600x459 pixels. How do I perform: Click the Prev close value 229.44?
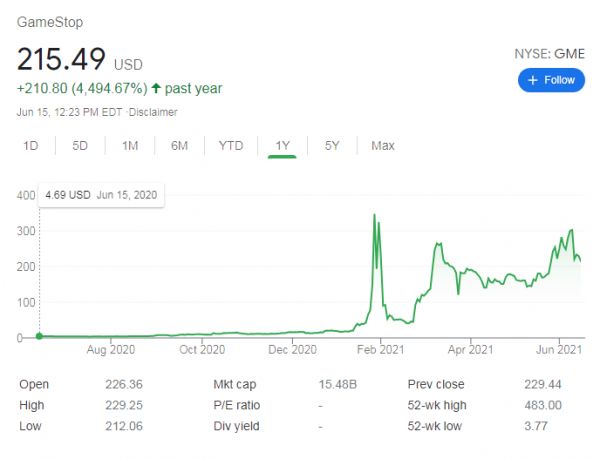pyautogui.click(x=541, y=384)
